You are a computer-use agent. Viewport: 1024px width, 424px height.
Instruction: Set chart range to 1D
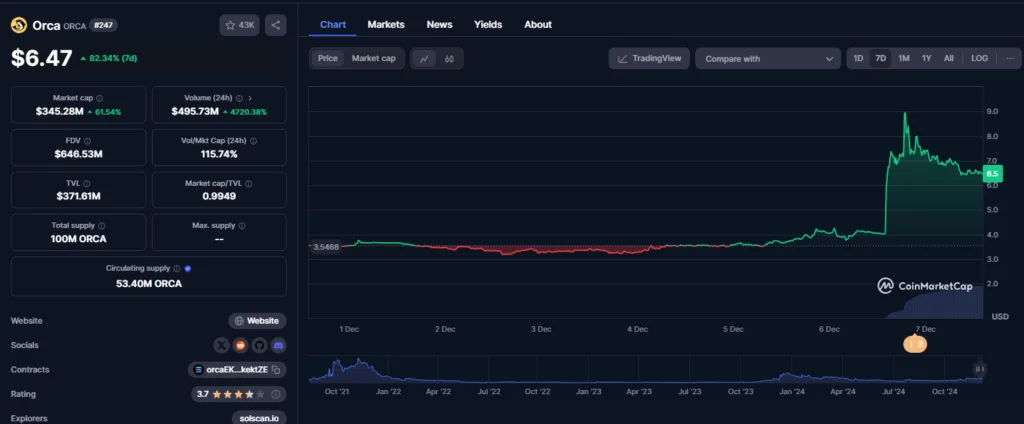(858, 58)
